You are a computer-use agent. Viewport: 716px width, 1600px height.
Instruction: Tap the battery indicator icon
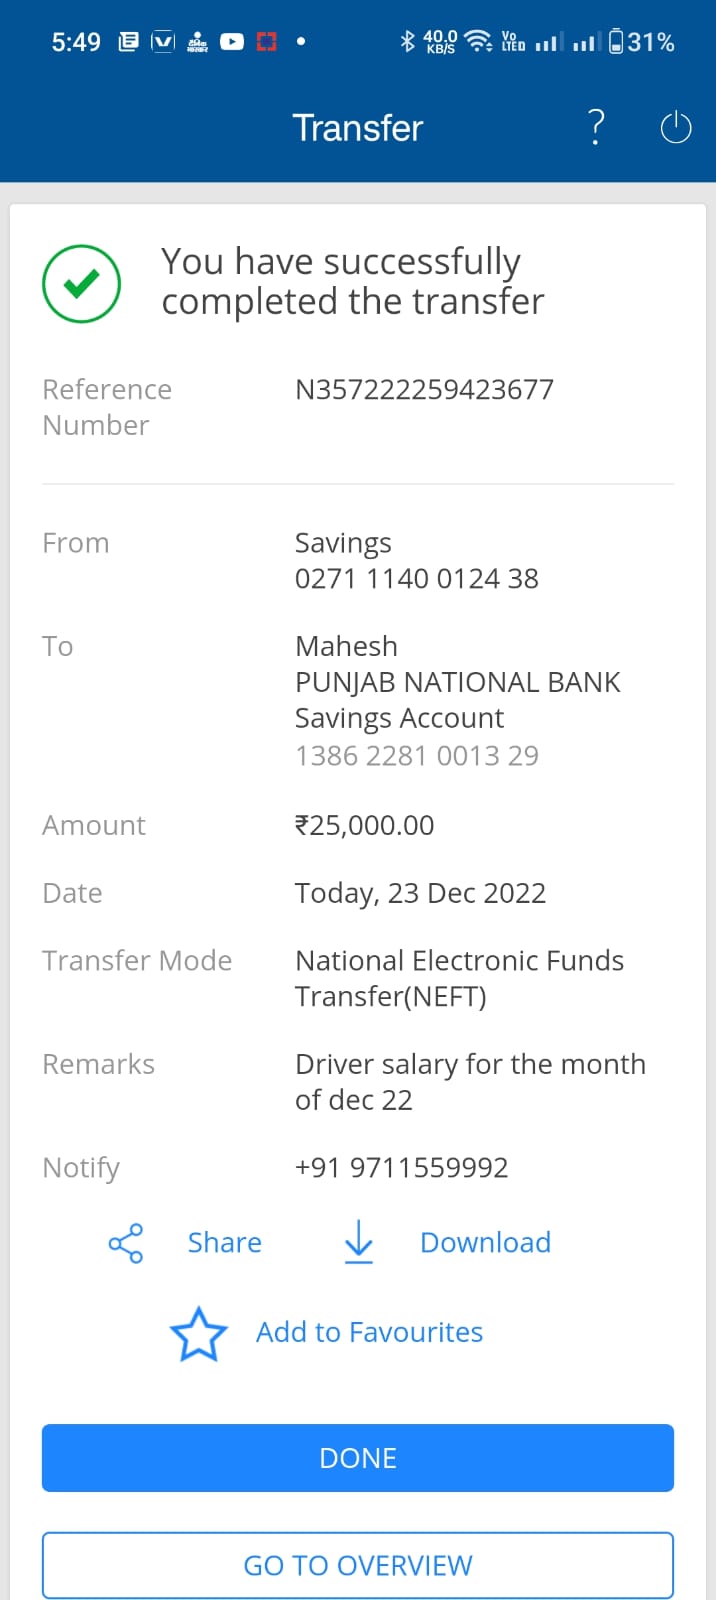[x=616, y=41]
